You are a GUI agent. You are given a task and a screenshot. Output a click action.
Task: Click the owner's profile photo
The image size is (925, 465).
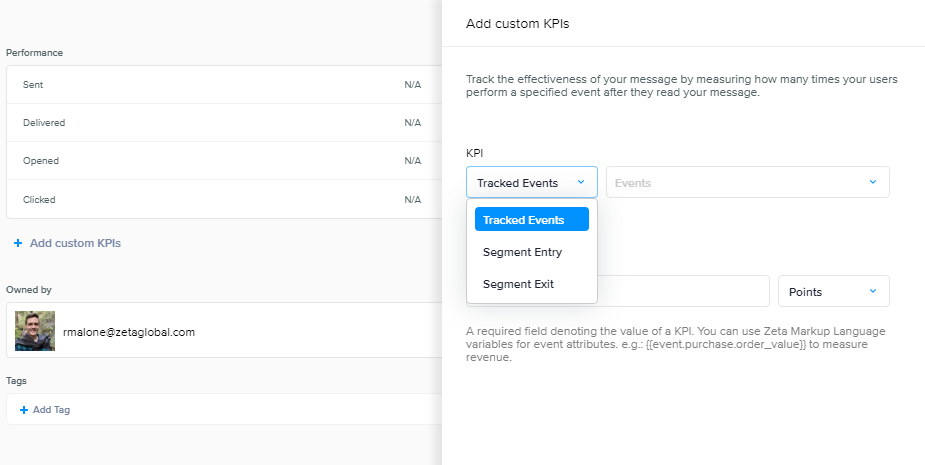point(35,331)
